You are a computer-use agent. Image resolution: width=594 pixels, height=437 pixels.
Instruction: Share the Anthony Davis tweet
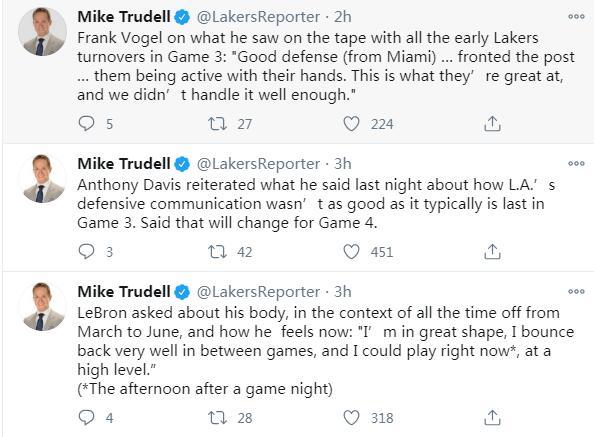(x=492, y=251)
